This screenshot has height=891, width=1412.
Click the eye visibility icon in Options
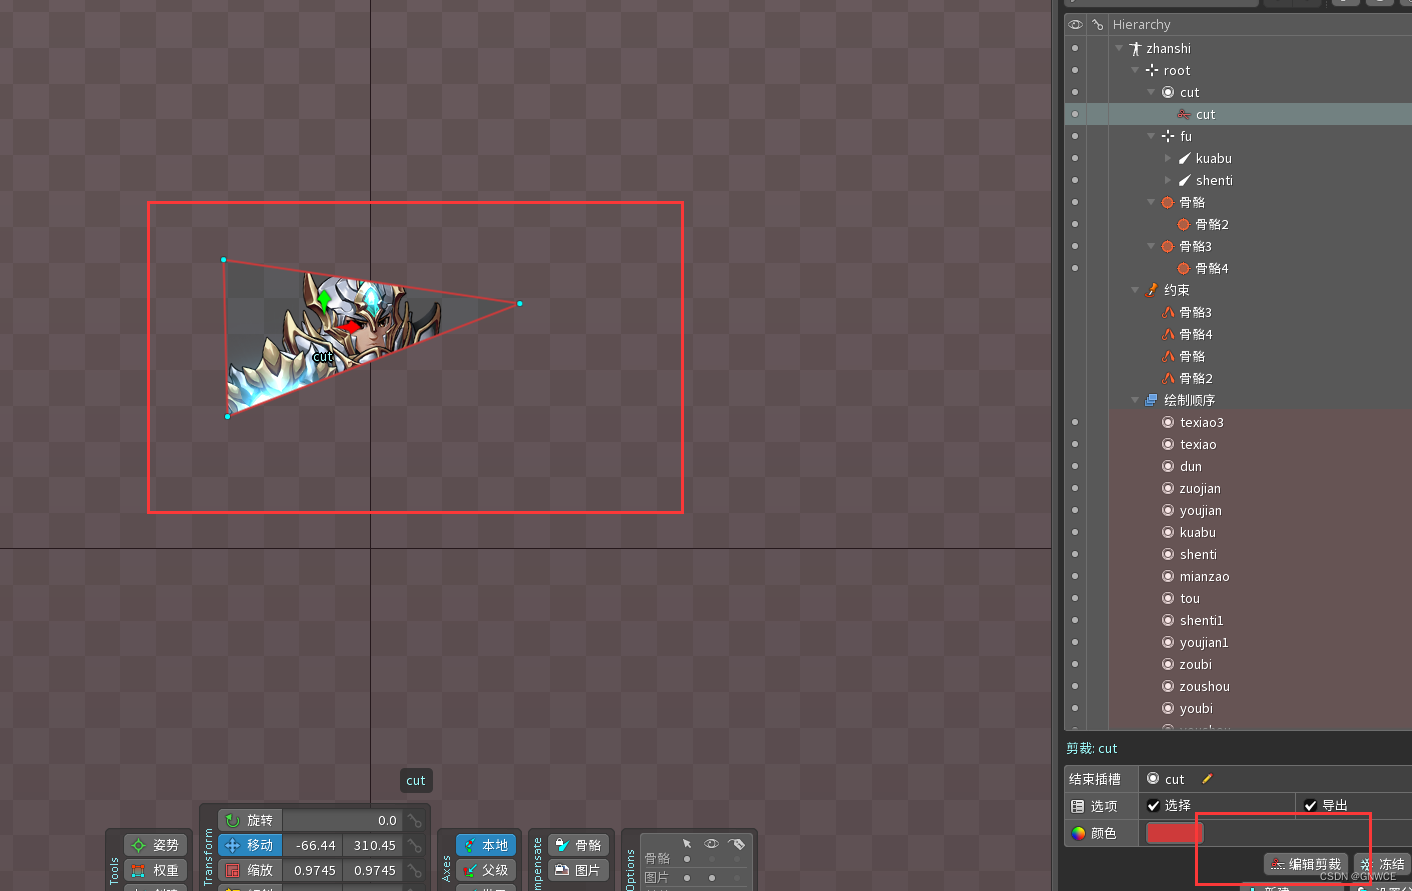point(711,843)
